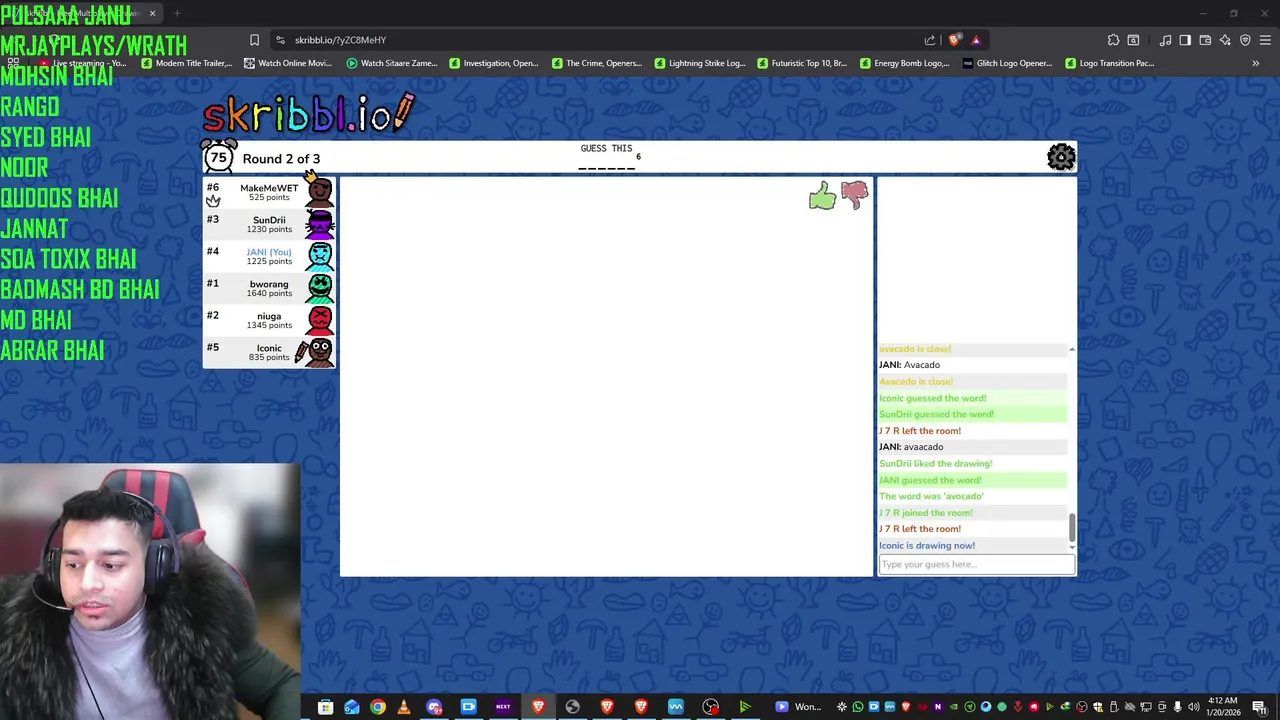
Task: Click the alarm clock timer icon
Action: point(218,157)
